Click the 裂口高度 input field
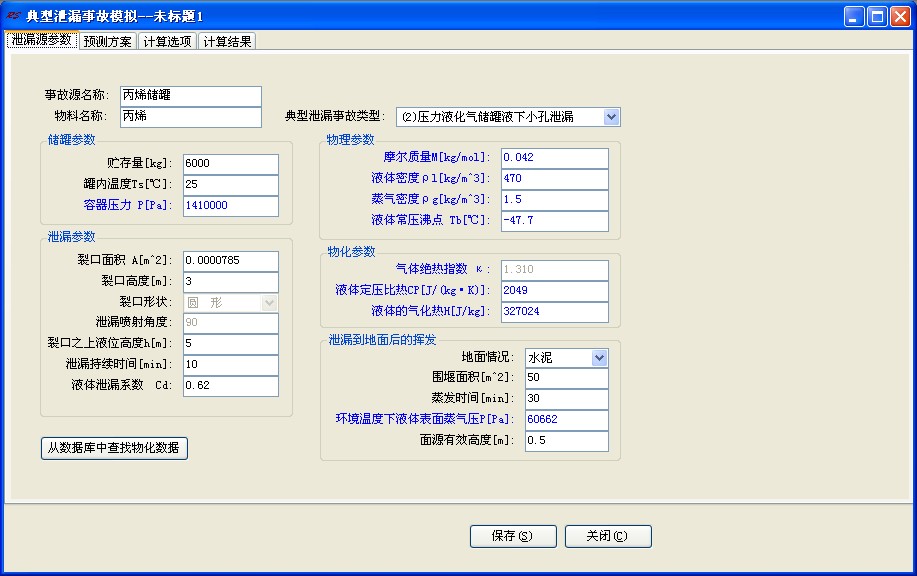This screenshot has height=576, width=917. [x=231, y=282]
